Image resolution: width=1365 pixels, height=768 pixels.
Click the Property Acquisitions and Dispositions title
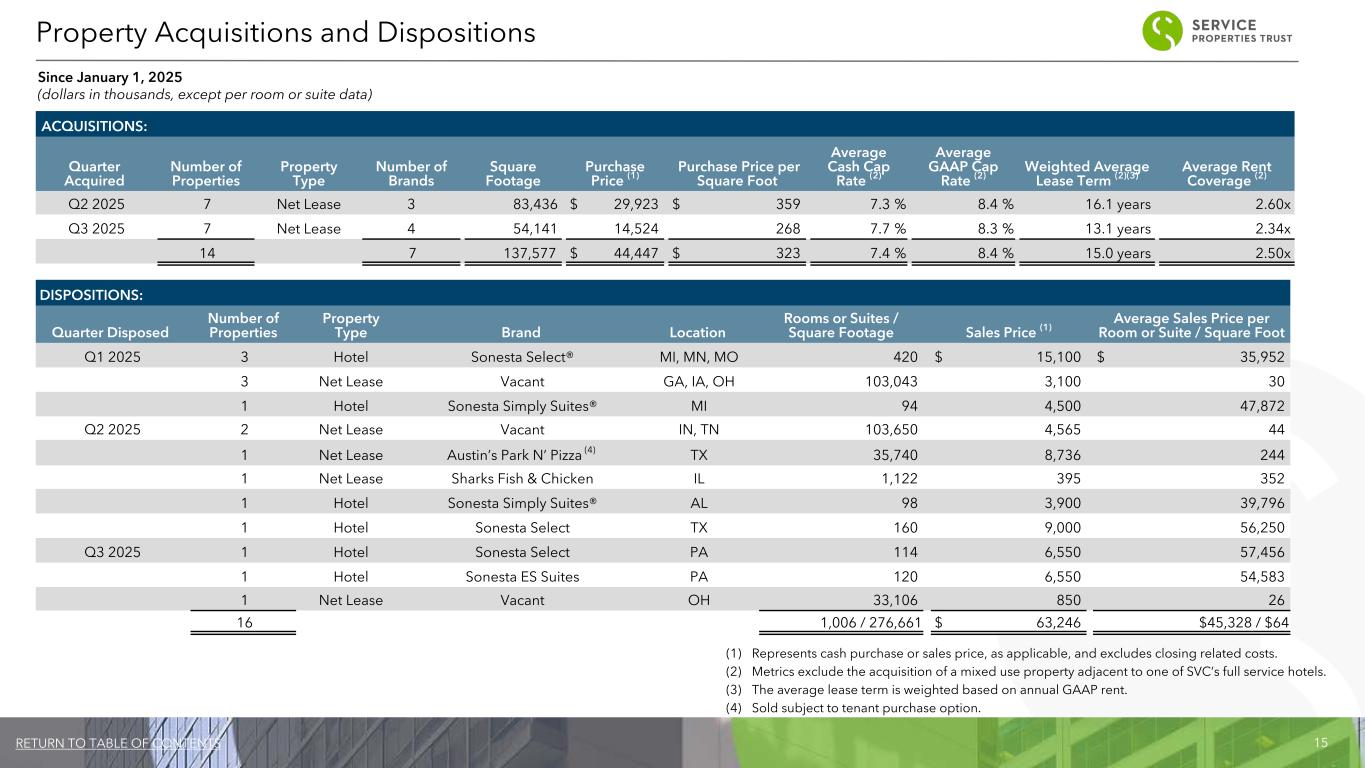pyautogui.click(x=286, y=33)
